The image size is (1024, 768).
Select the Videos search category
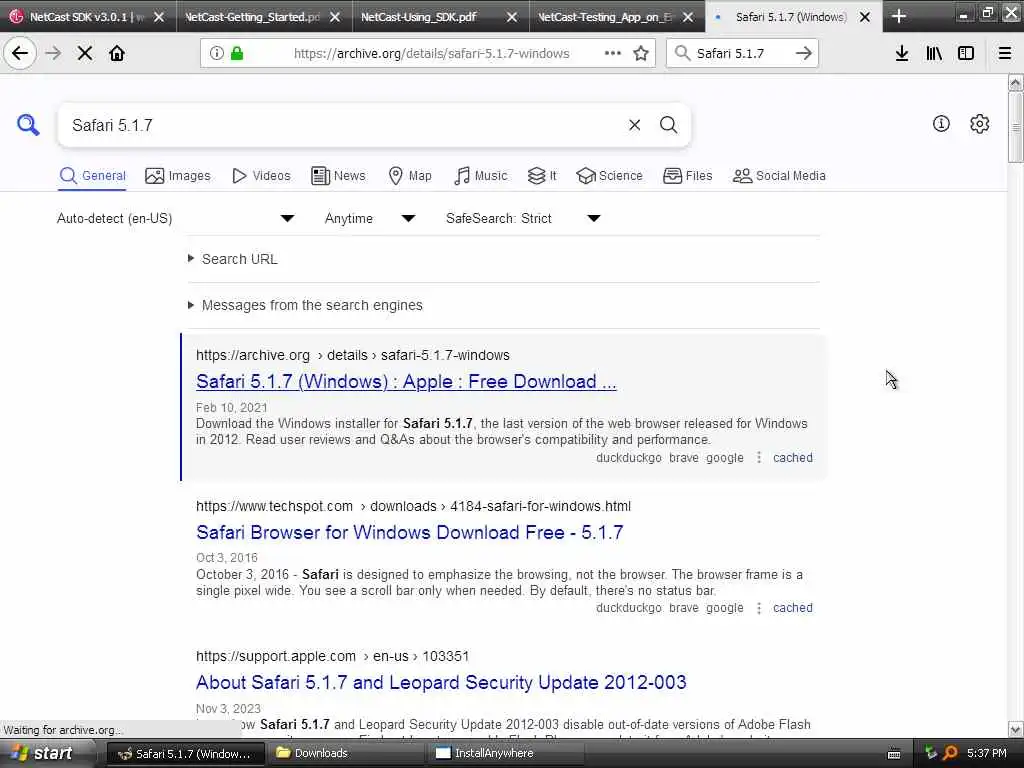[x=261, y=176]
